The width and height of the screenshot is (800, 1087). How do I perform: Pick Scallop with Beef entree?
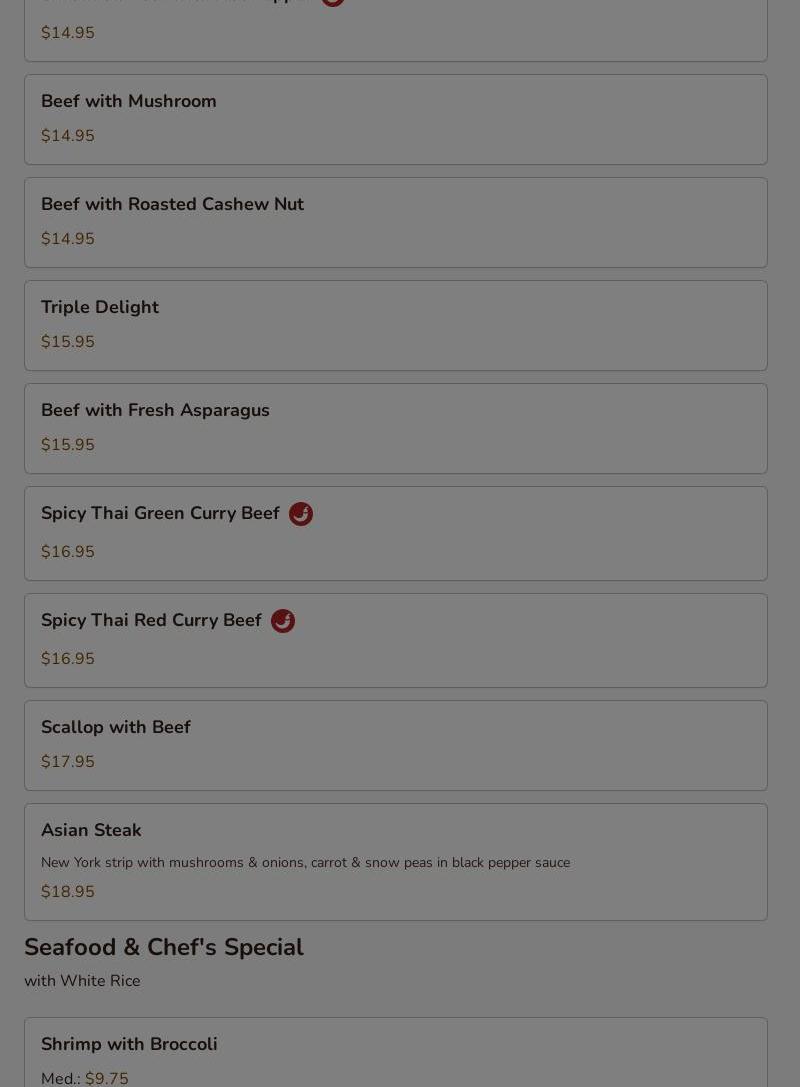pos(396,745)
